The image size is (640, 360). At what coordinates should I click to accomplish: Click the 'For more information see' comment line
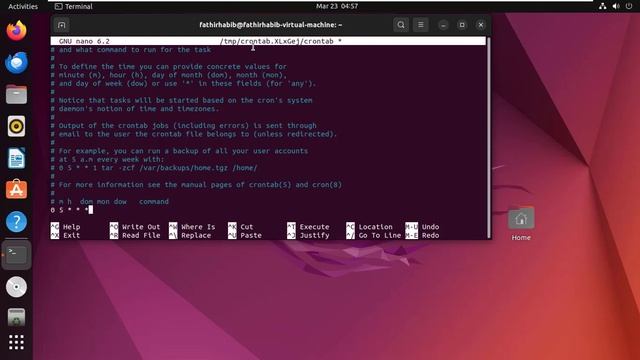(x=196, y=185)
